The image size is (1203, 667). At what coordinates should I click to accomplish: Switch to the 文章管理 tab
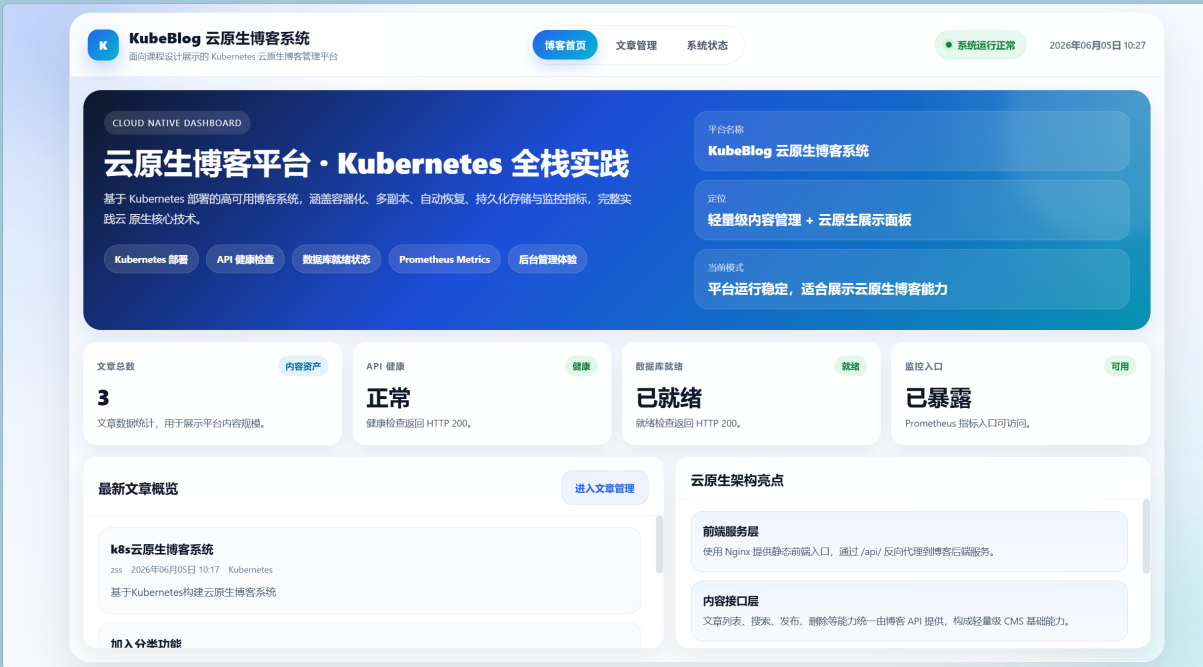point(636,45)
